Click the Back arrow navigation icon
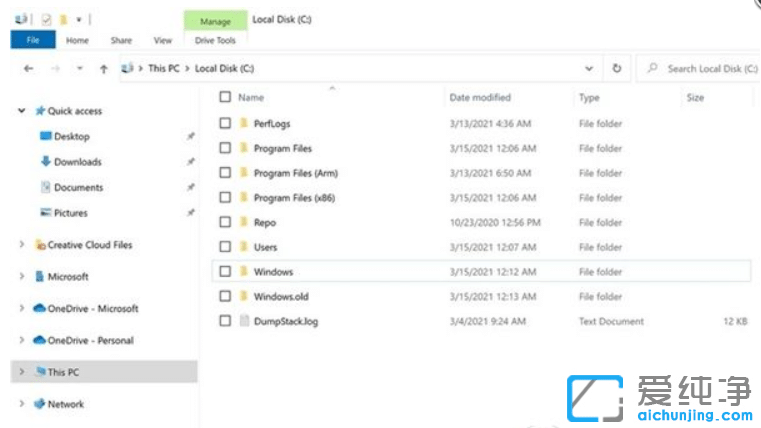This screenshot has width=761, height=428. point(28,69)
